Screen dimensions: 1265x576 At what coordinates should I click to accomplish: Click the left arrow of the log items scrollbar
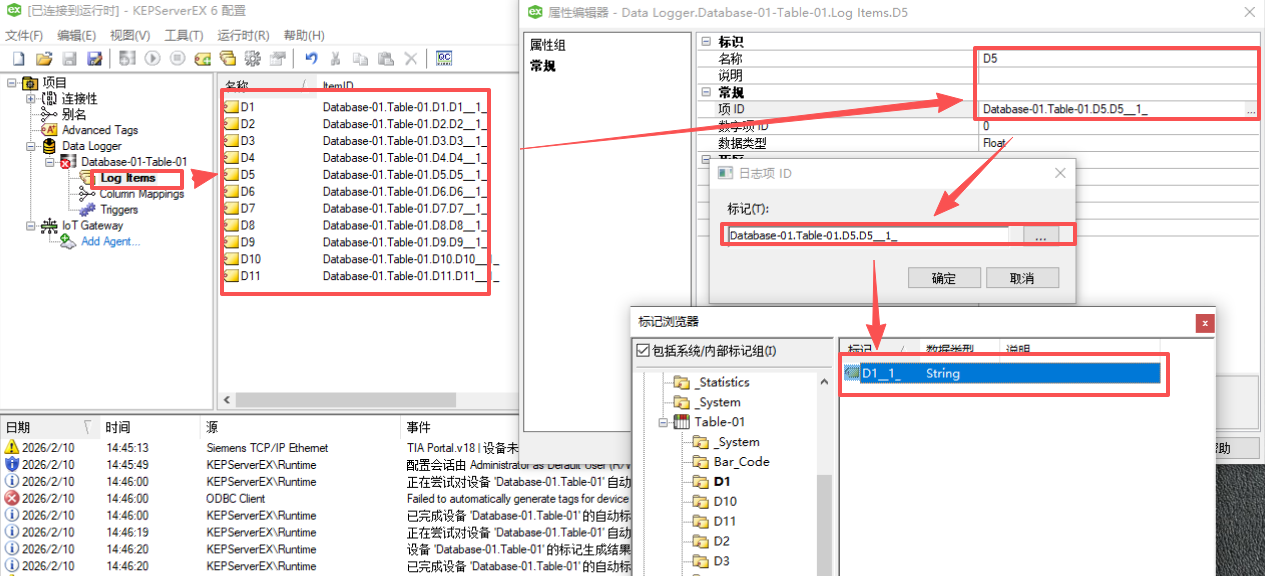(x=228, y=399)
